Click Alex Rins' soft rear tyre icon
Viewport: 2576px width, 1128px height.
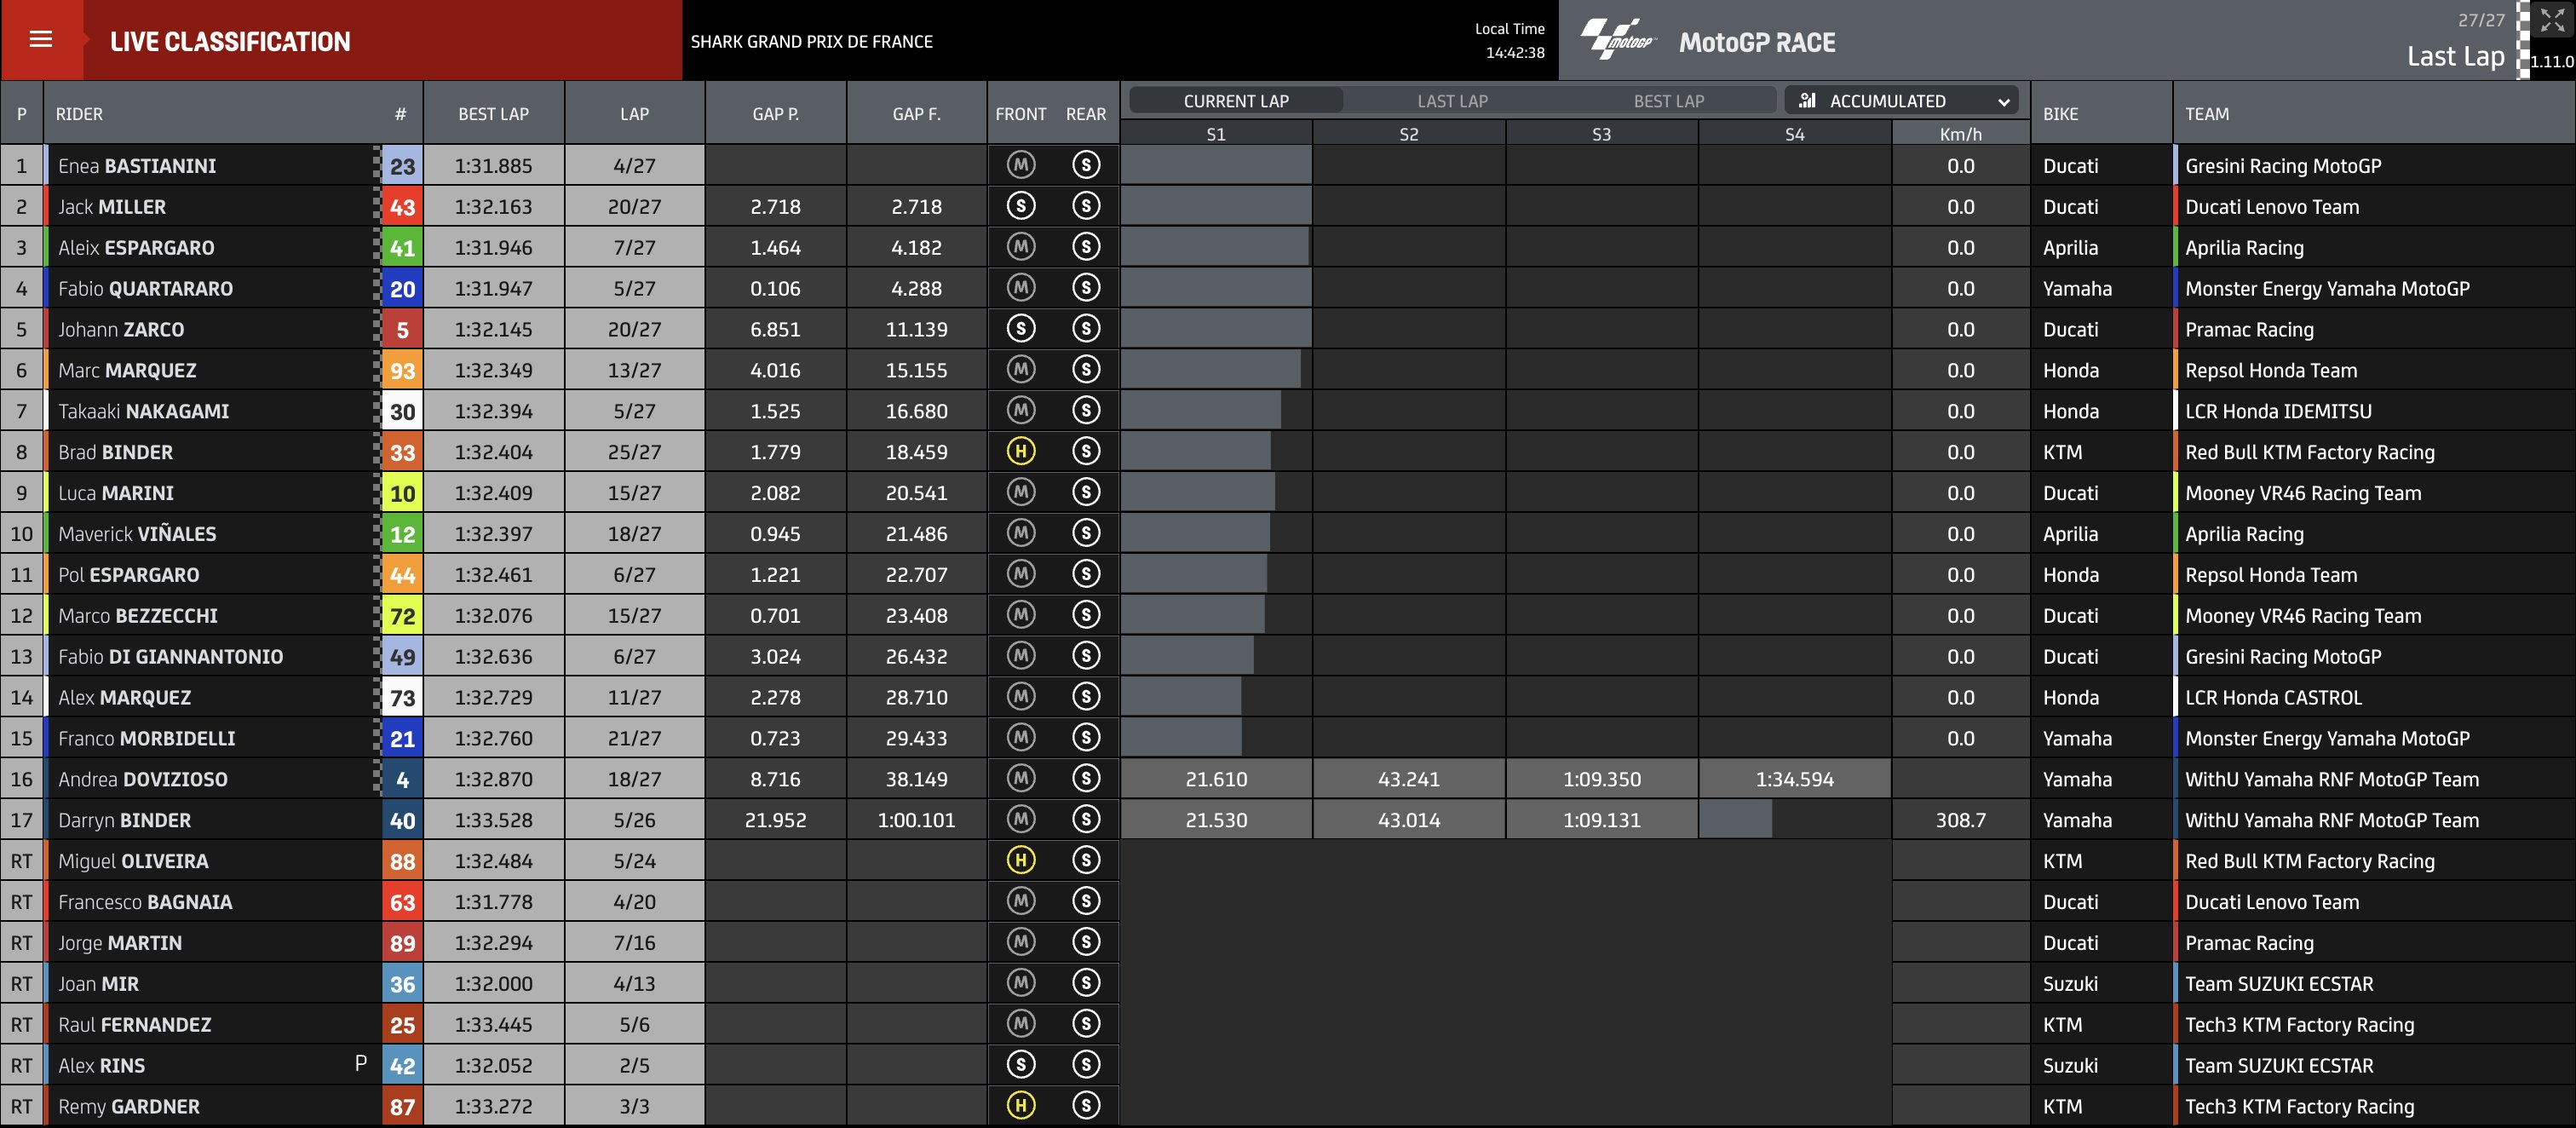point(1086,1064)
